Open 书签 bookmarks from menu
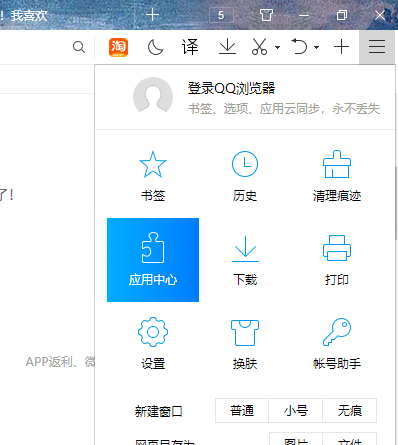The width and height of the screenshot is (398, 445). (x=153, y=176)
